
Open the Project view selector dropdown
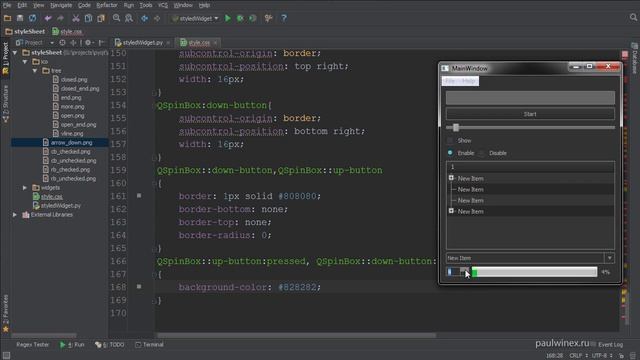(35, 42)
